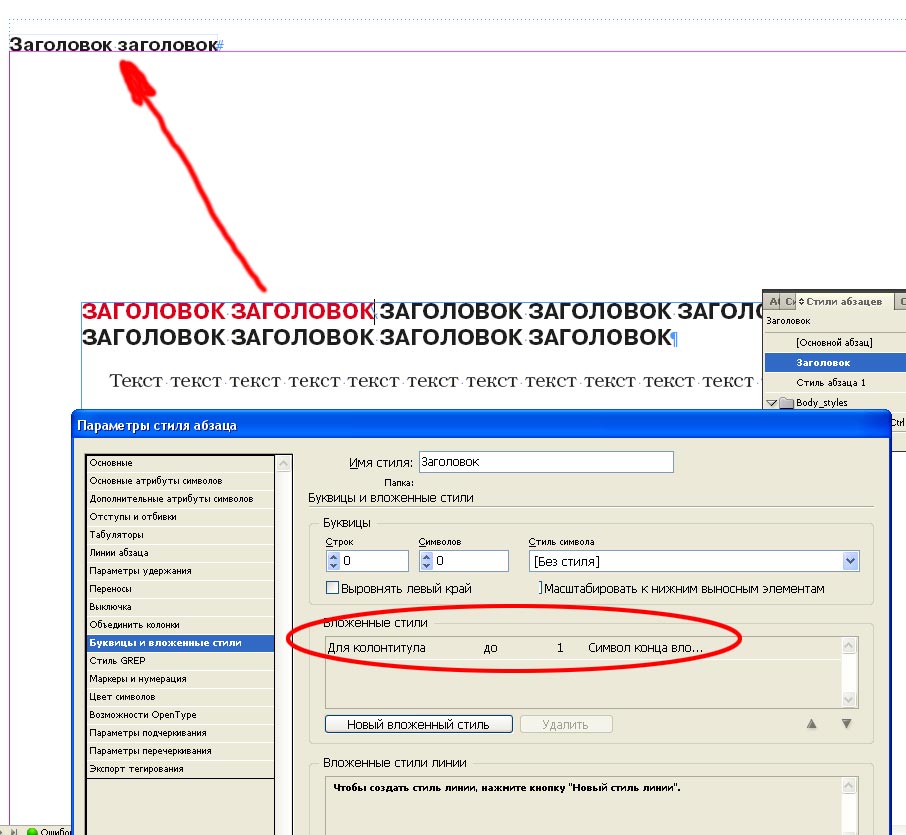Click the Стили абзацев panel tab
Viewport: 906px width, 835px height.
click(x=842, y=302)
